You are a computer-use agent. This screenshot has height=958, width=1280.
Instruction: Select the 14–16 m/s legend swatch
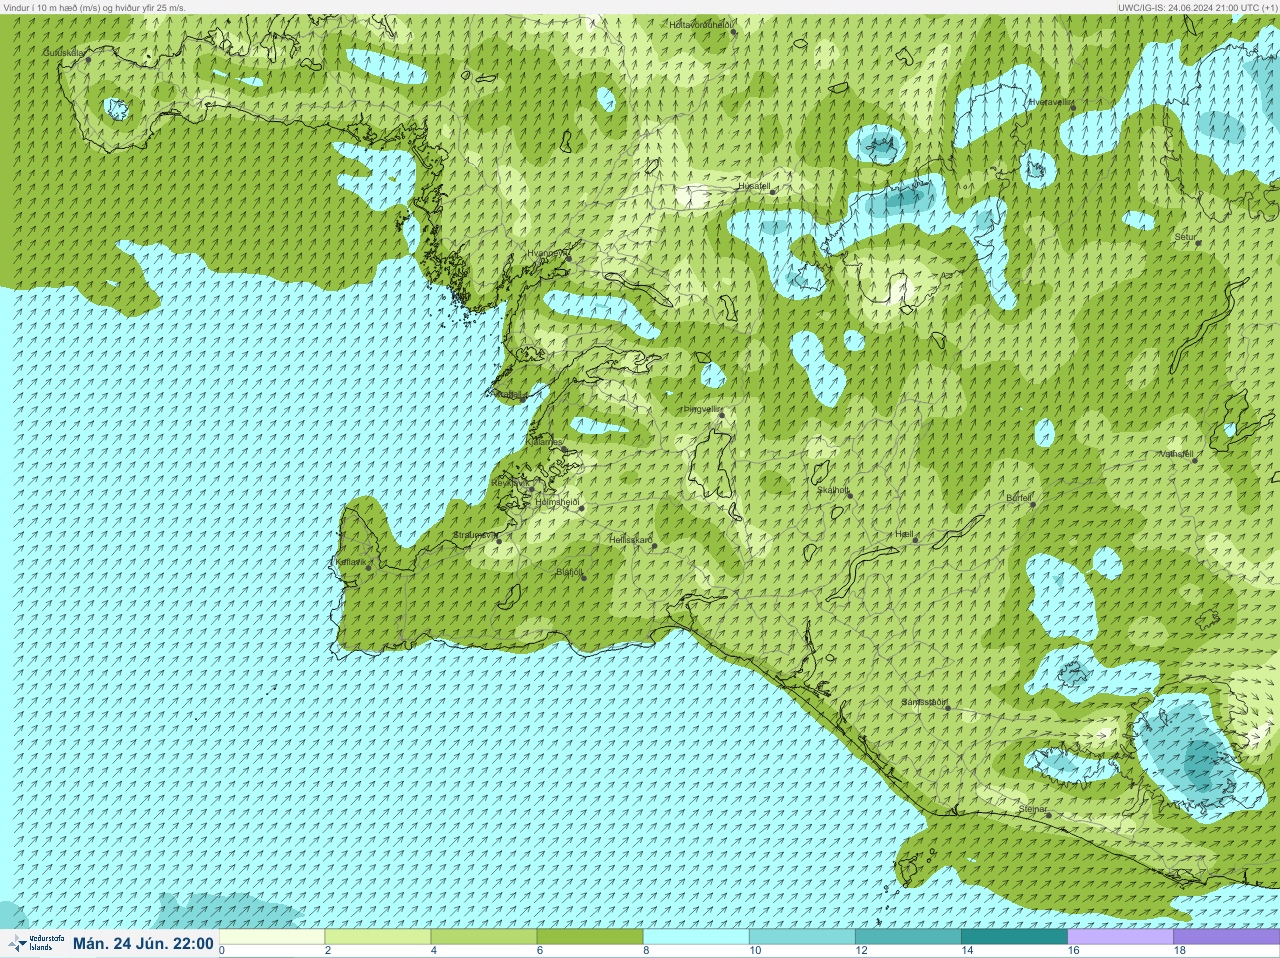pos(1014,938)
